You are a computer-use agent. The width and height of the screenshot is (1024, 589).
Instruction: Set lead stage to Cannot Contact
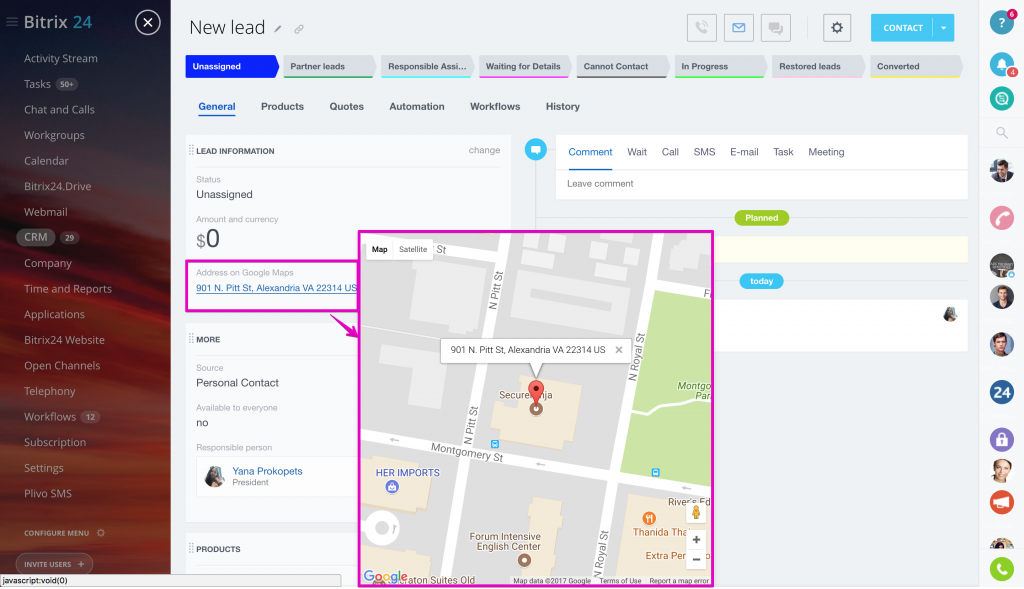tap(622, 67)
